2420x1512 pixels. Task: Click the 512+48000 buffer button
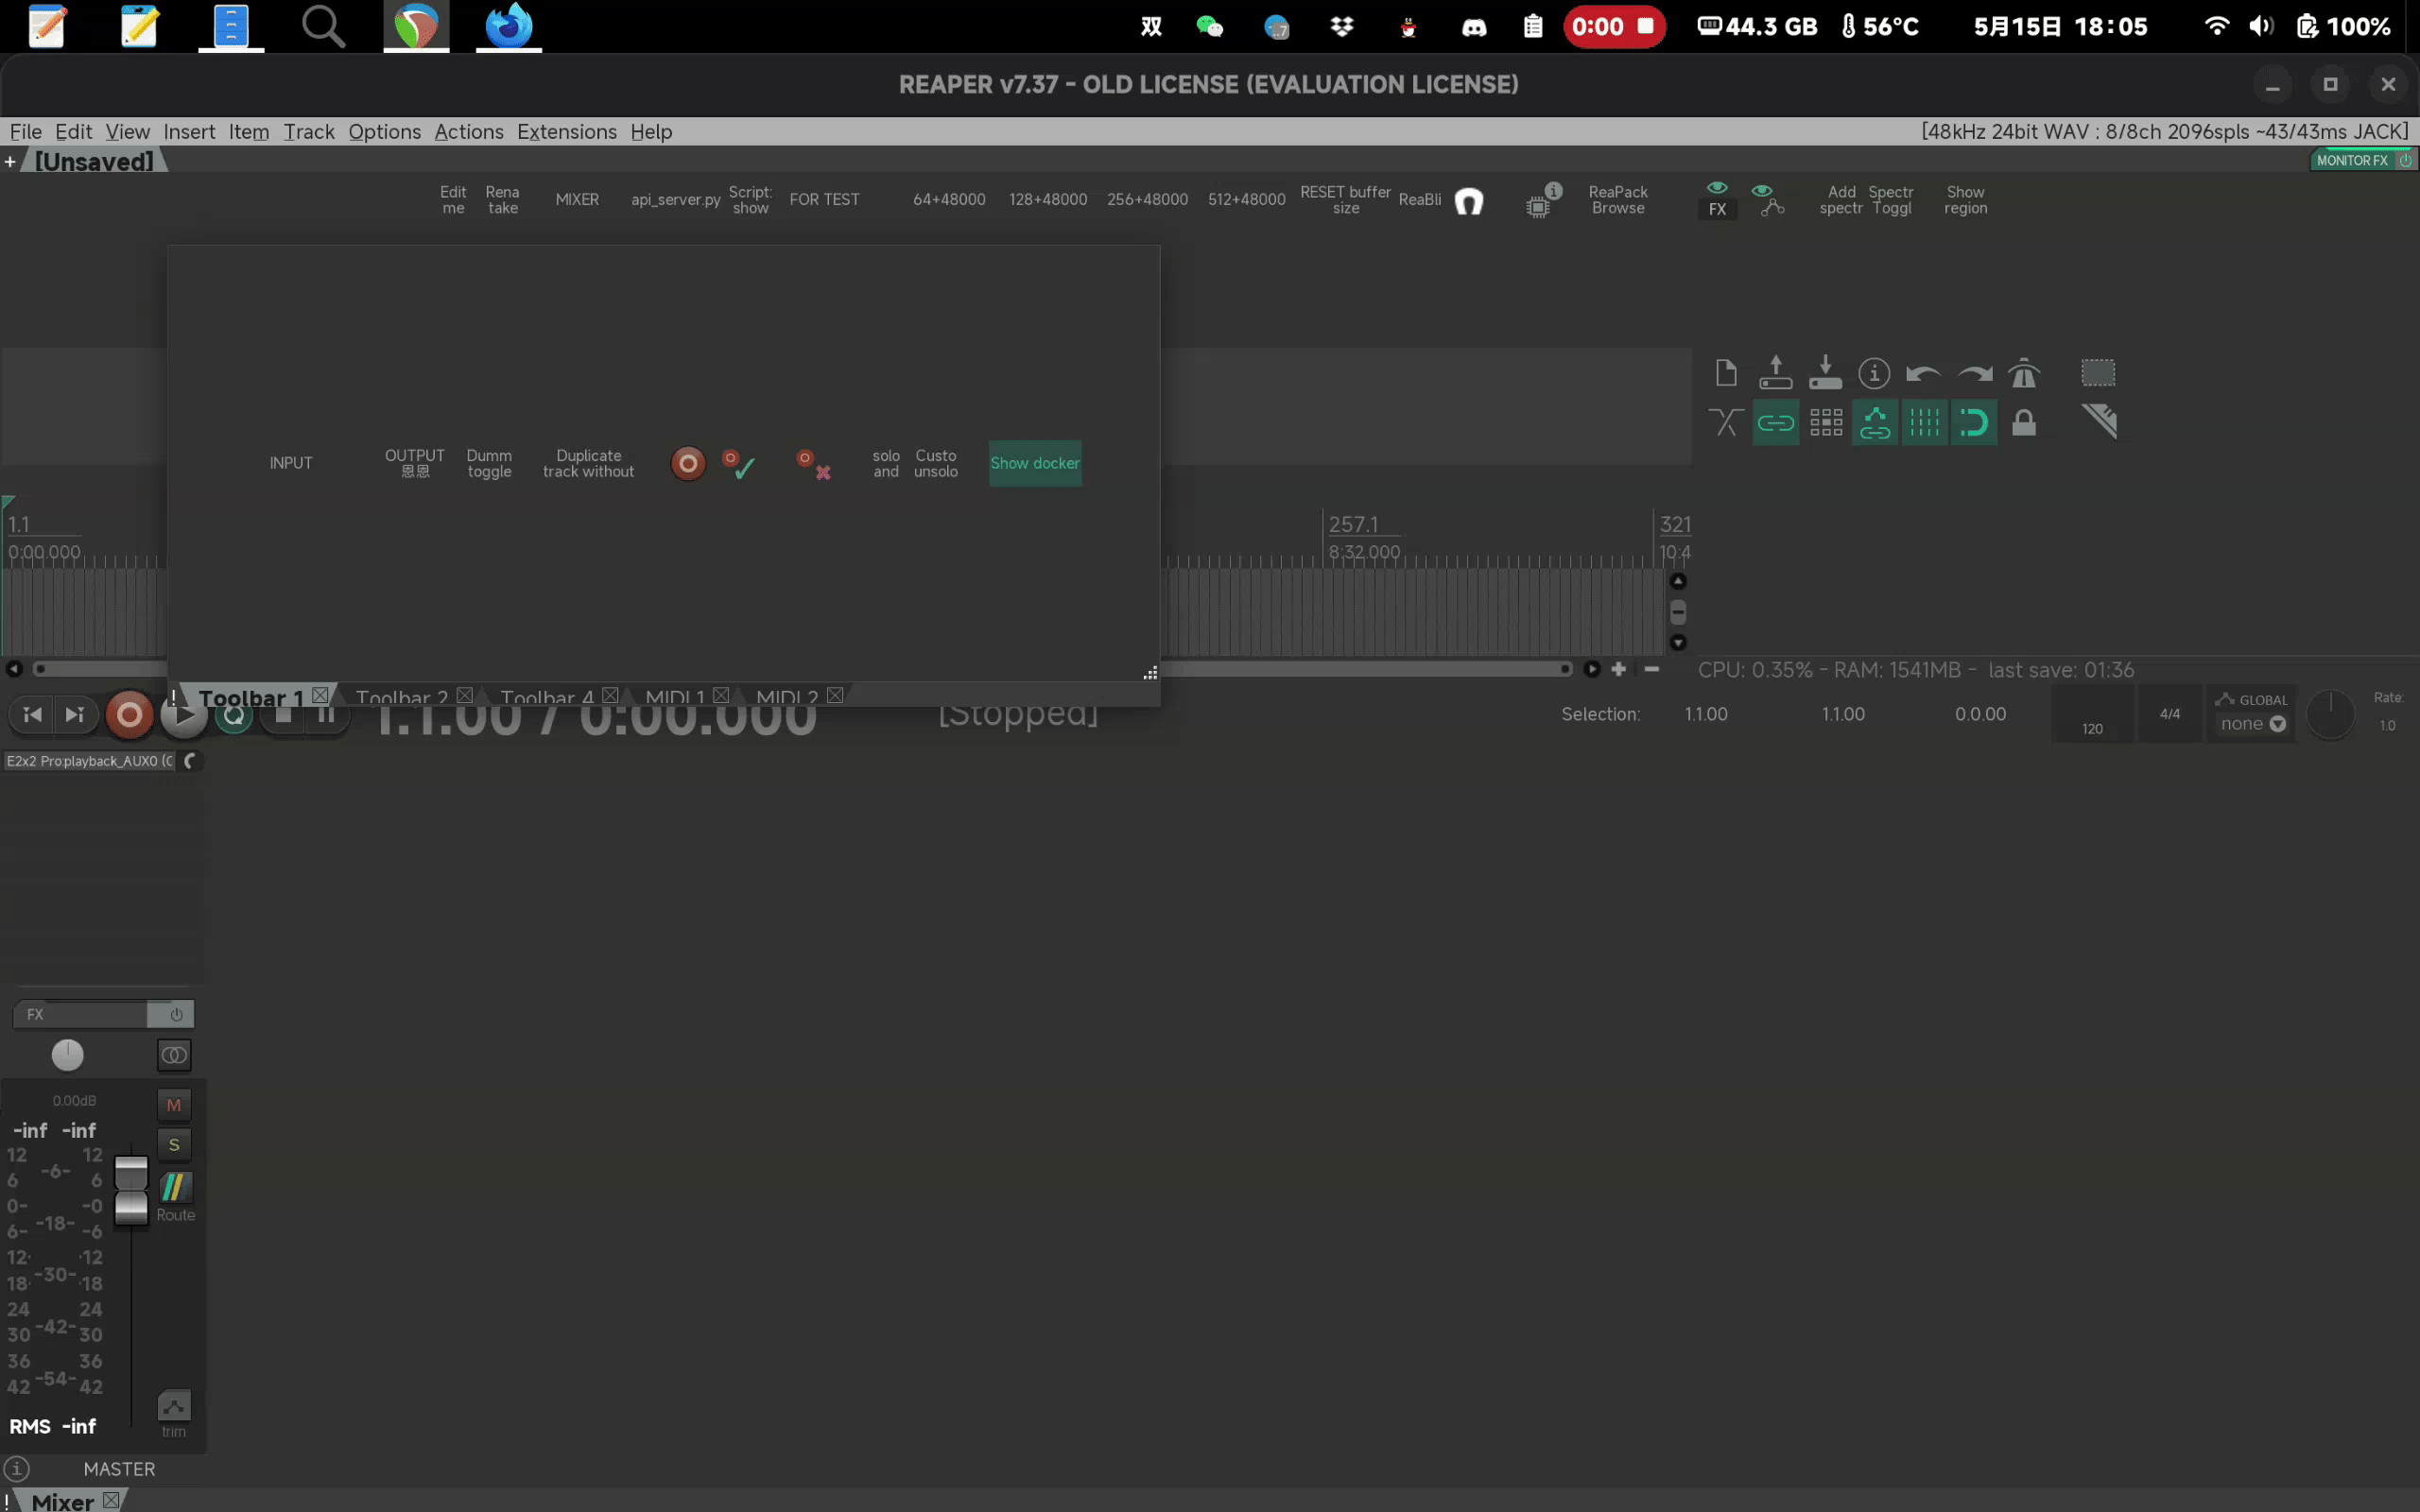pos(1246,200)
